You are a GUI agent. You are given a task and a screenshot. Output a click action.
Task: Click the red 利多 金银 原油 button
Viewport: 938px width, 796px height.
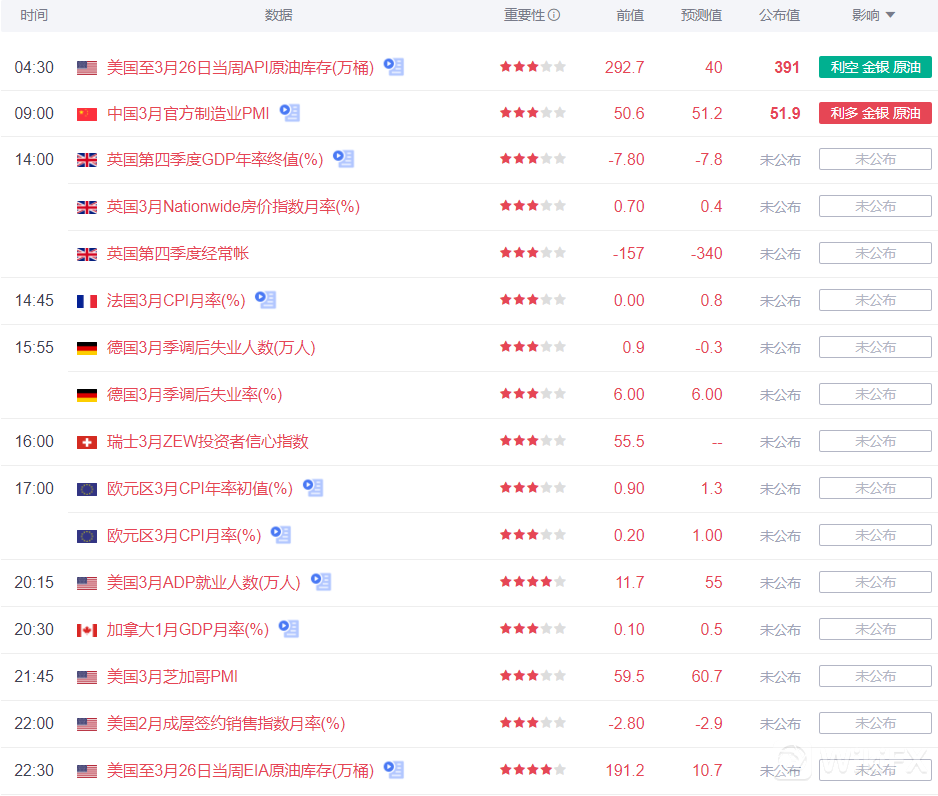(875, 113)
